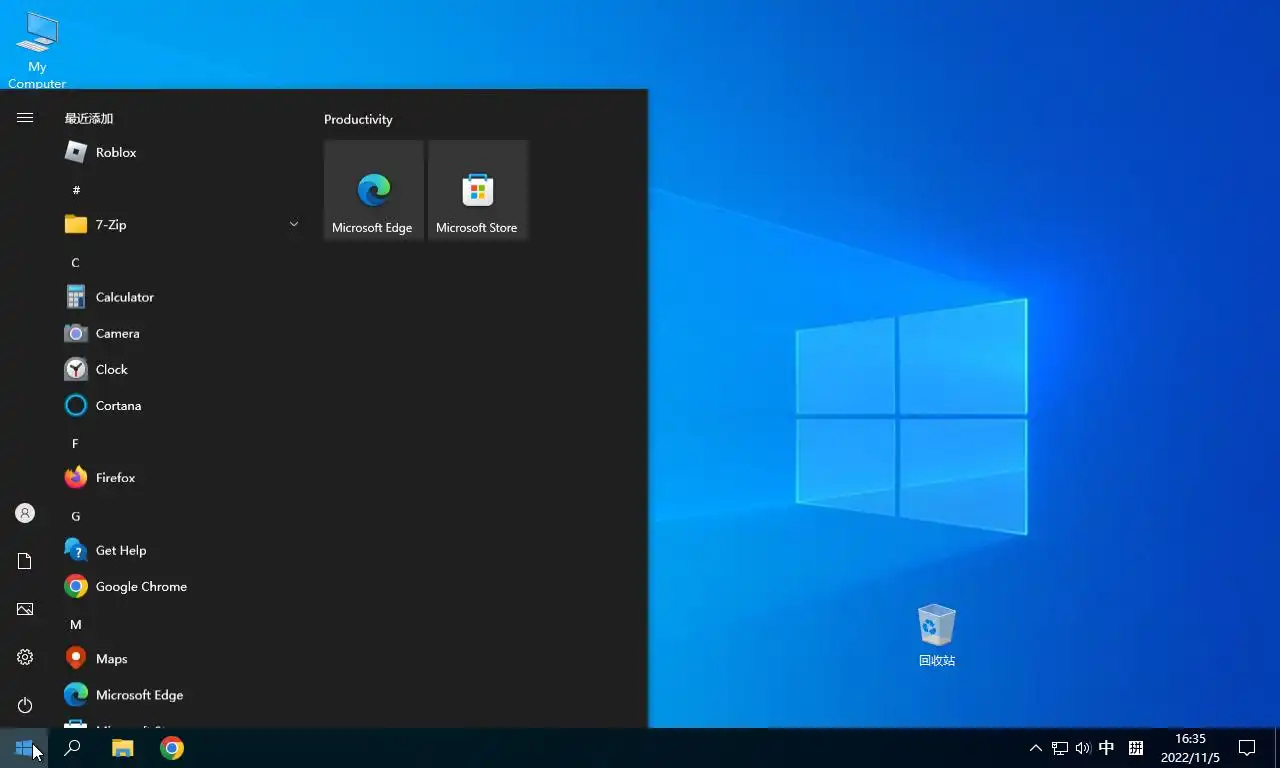
Task: Click the Microsoft Edge tile under Productivity
Action: tap(374, 190)
